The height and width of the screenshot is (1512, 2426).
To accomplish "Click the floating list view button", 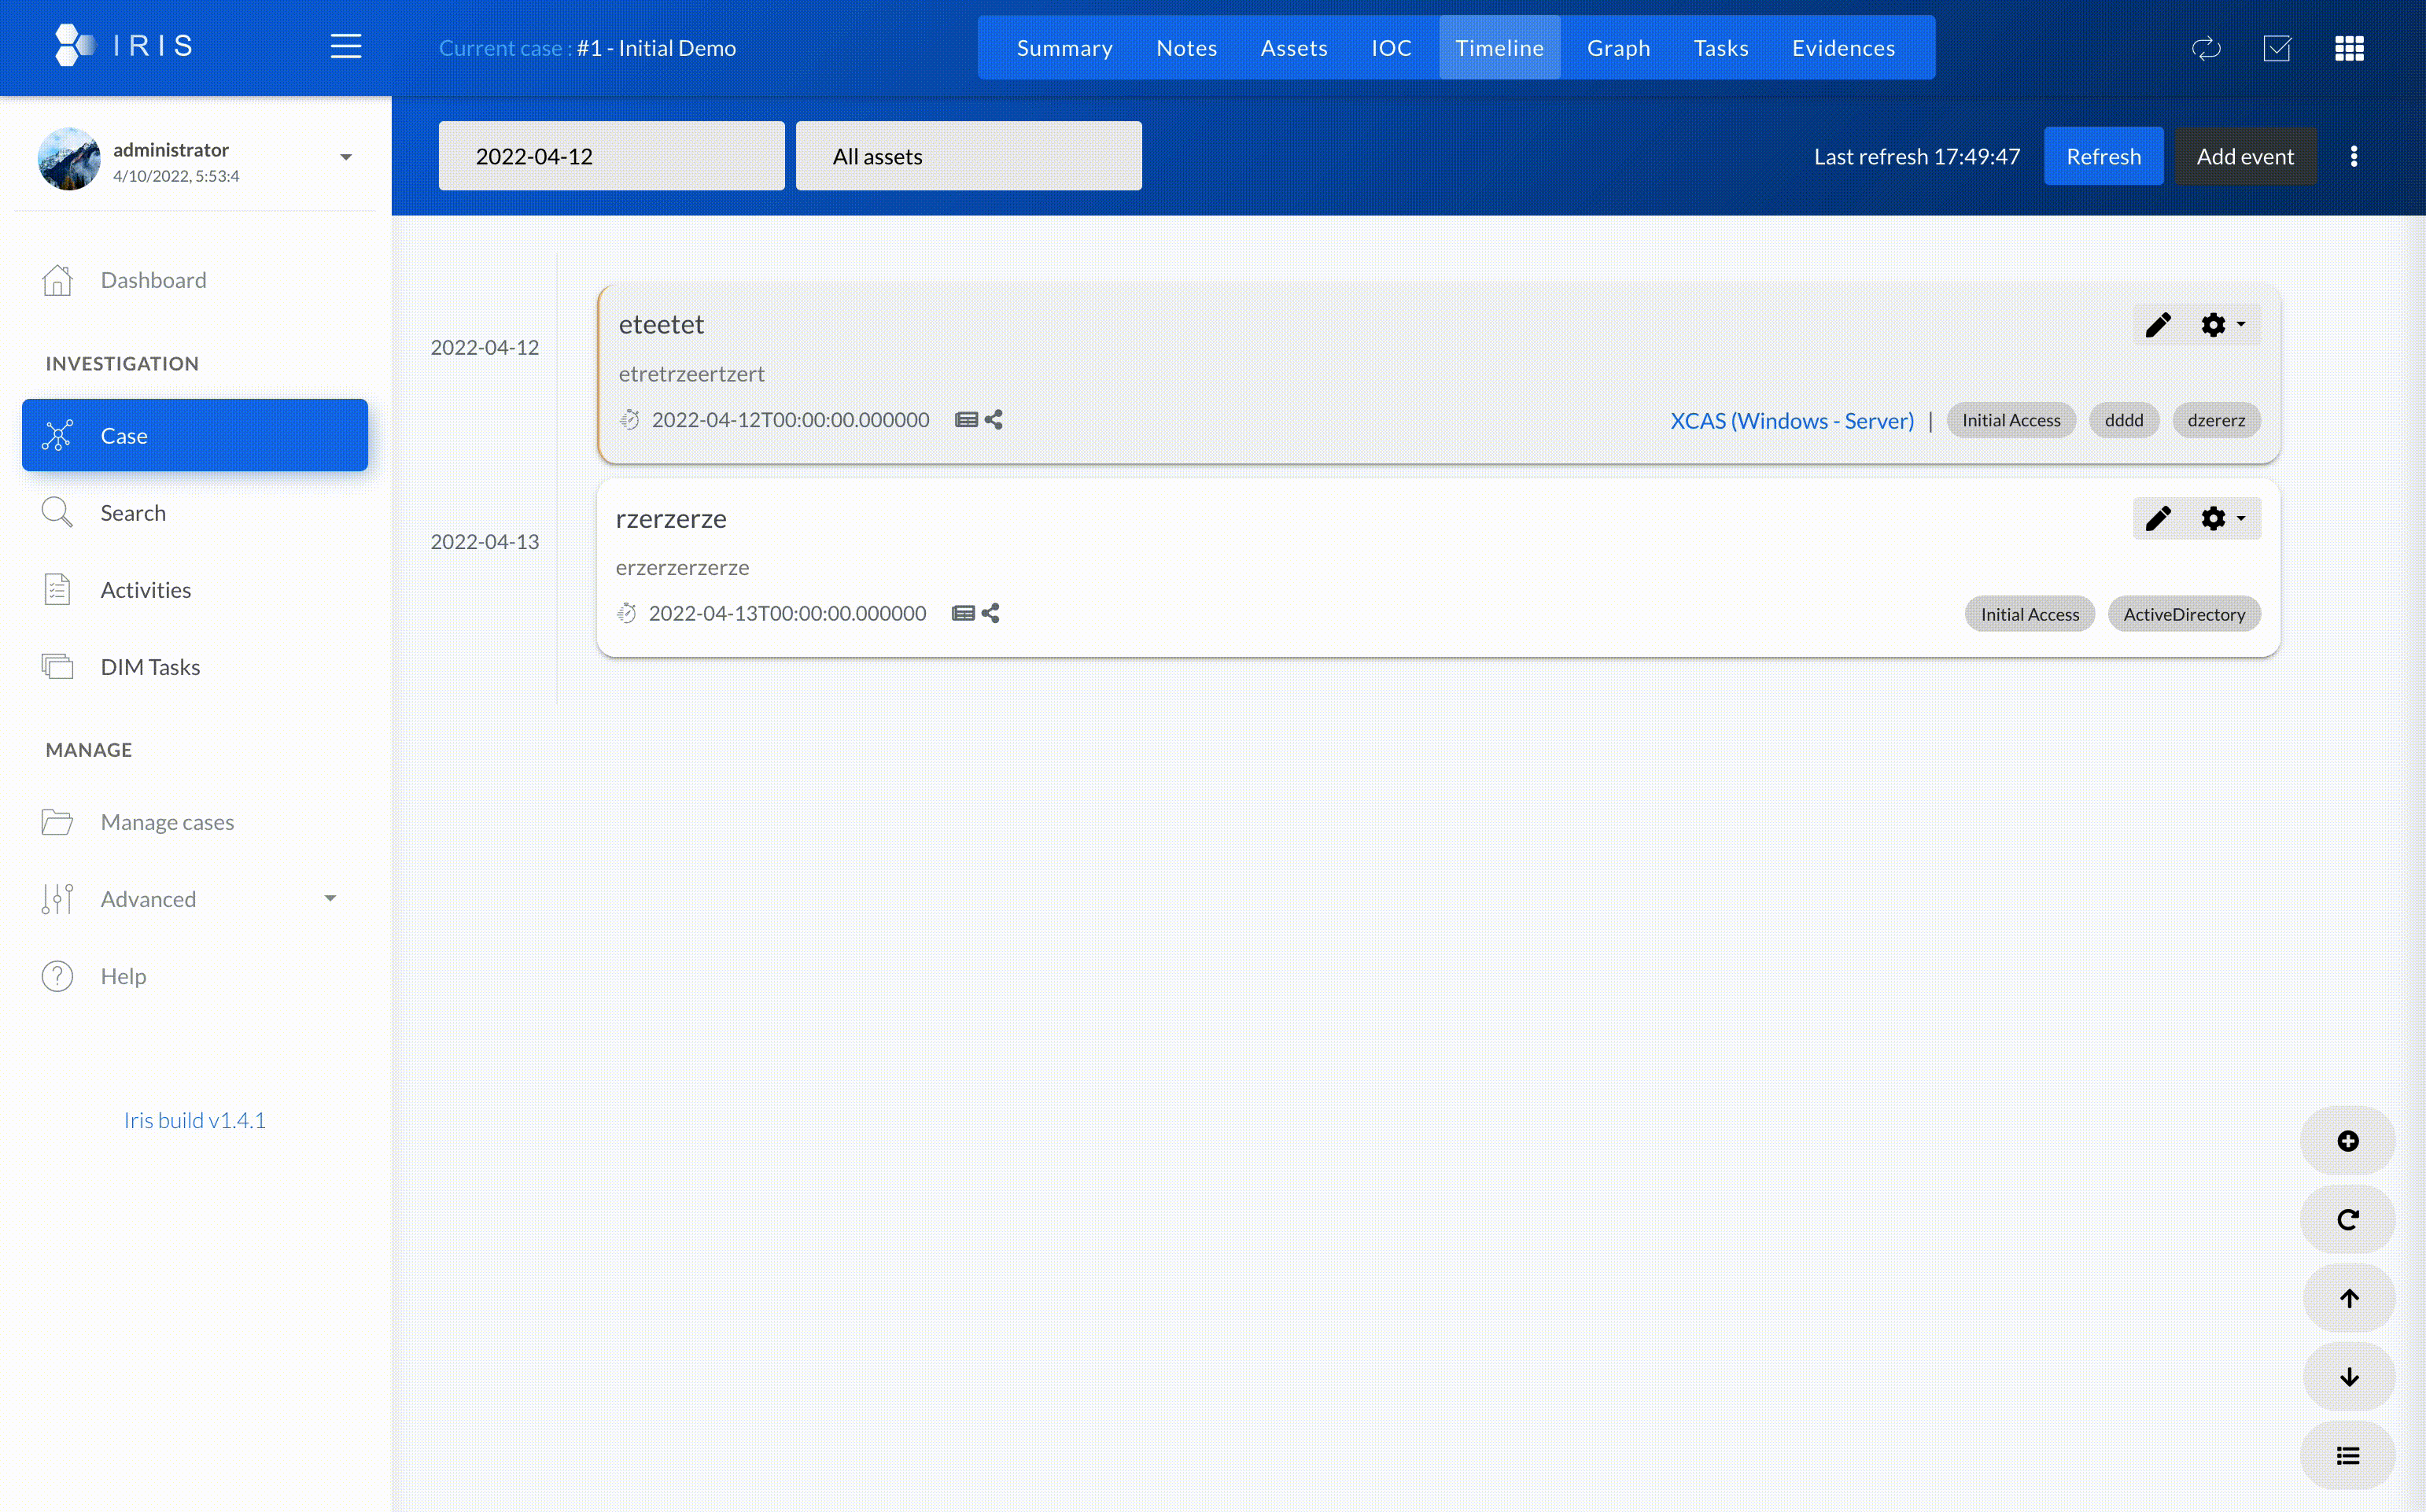I will pyautogui.click(x=2347, y=1456).
